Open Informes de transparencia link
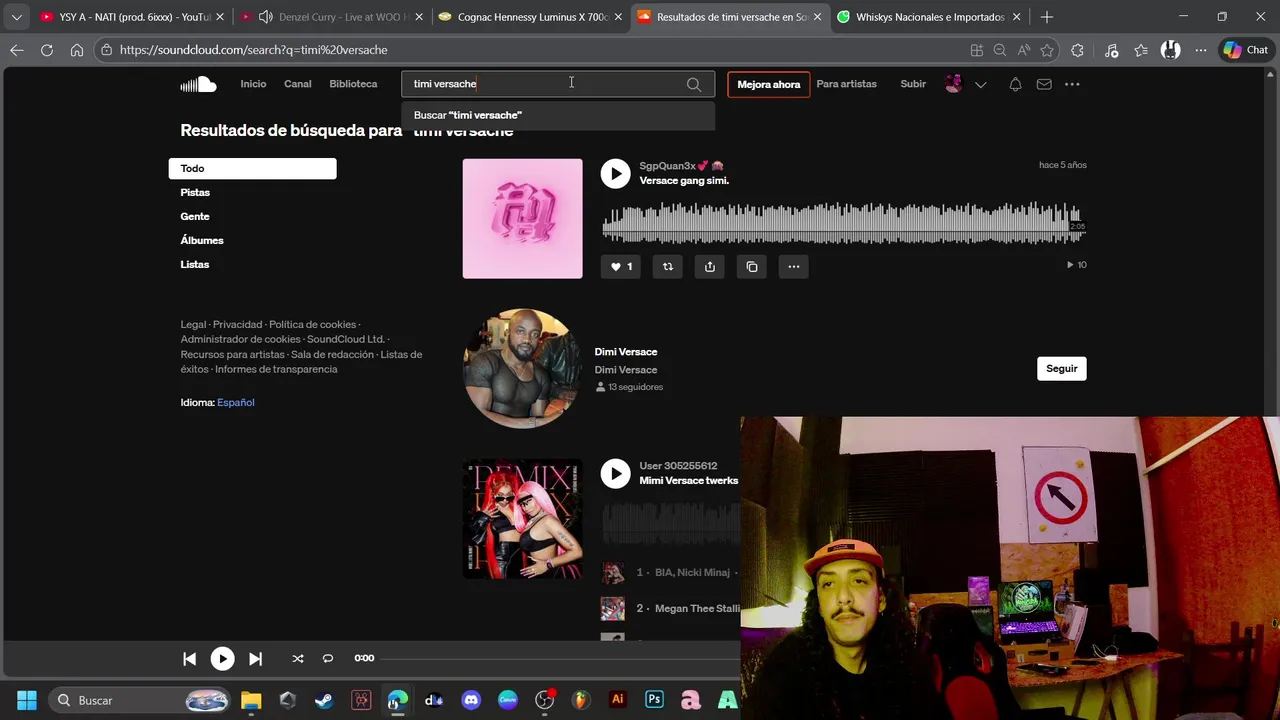 276,369
